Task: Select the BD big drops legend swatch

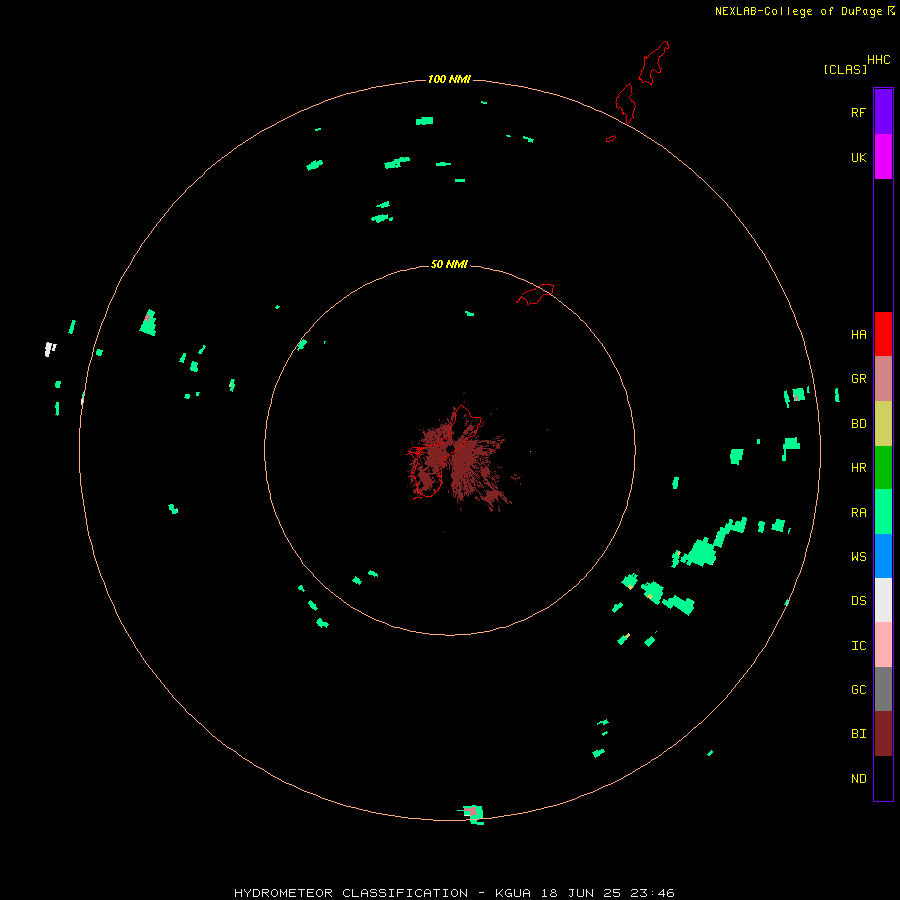Action: click(x=883, y=423)
